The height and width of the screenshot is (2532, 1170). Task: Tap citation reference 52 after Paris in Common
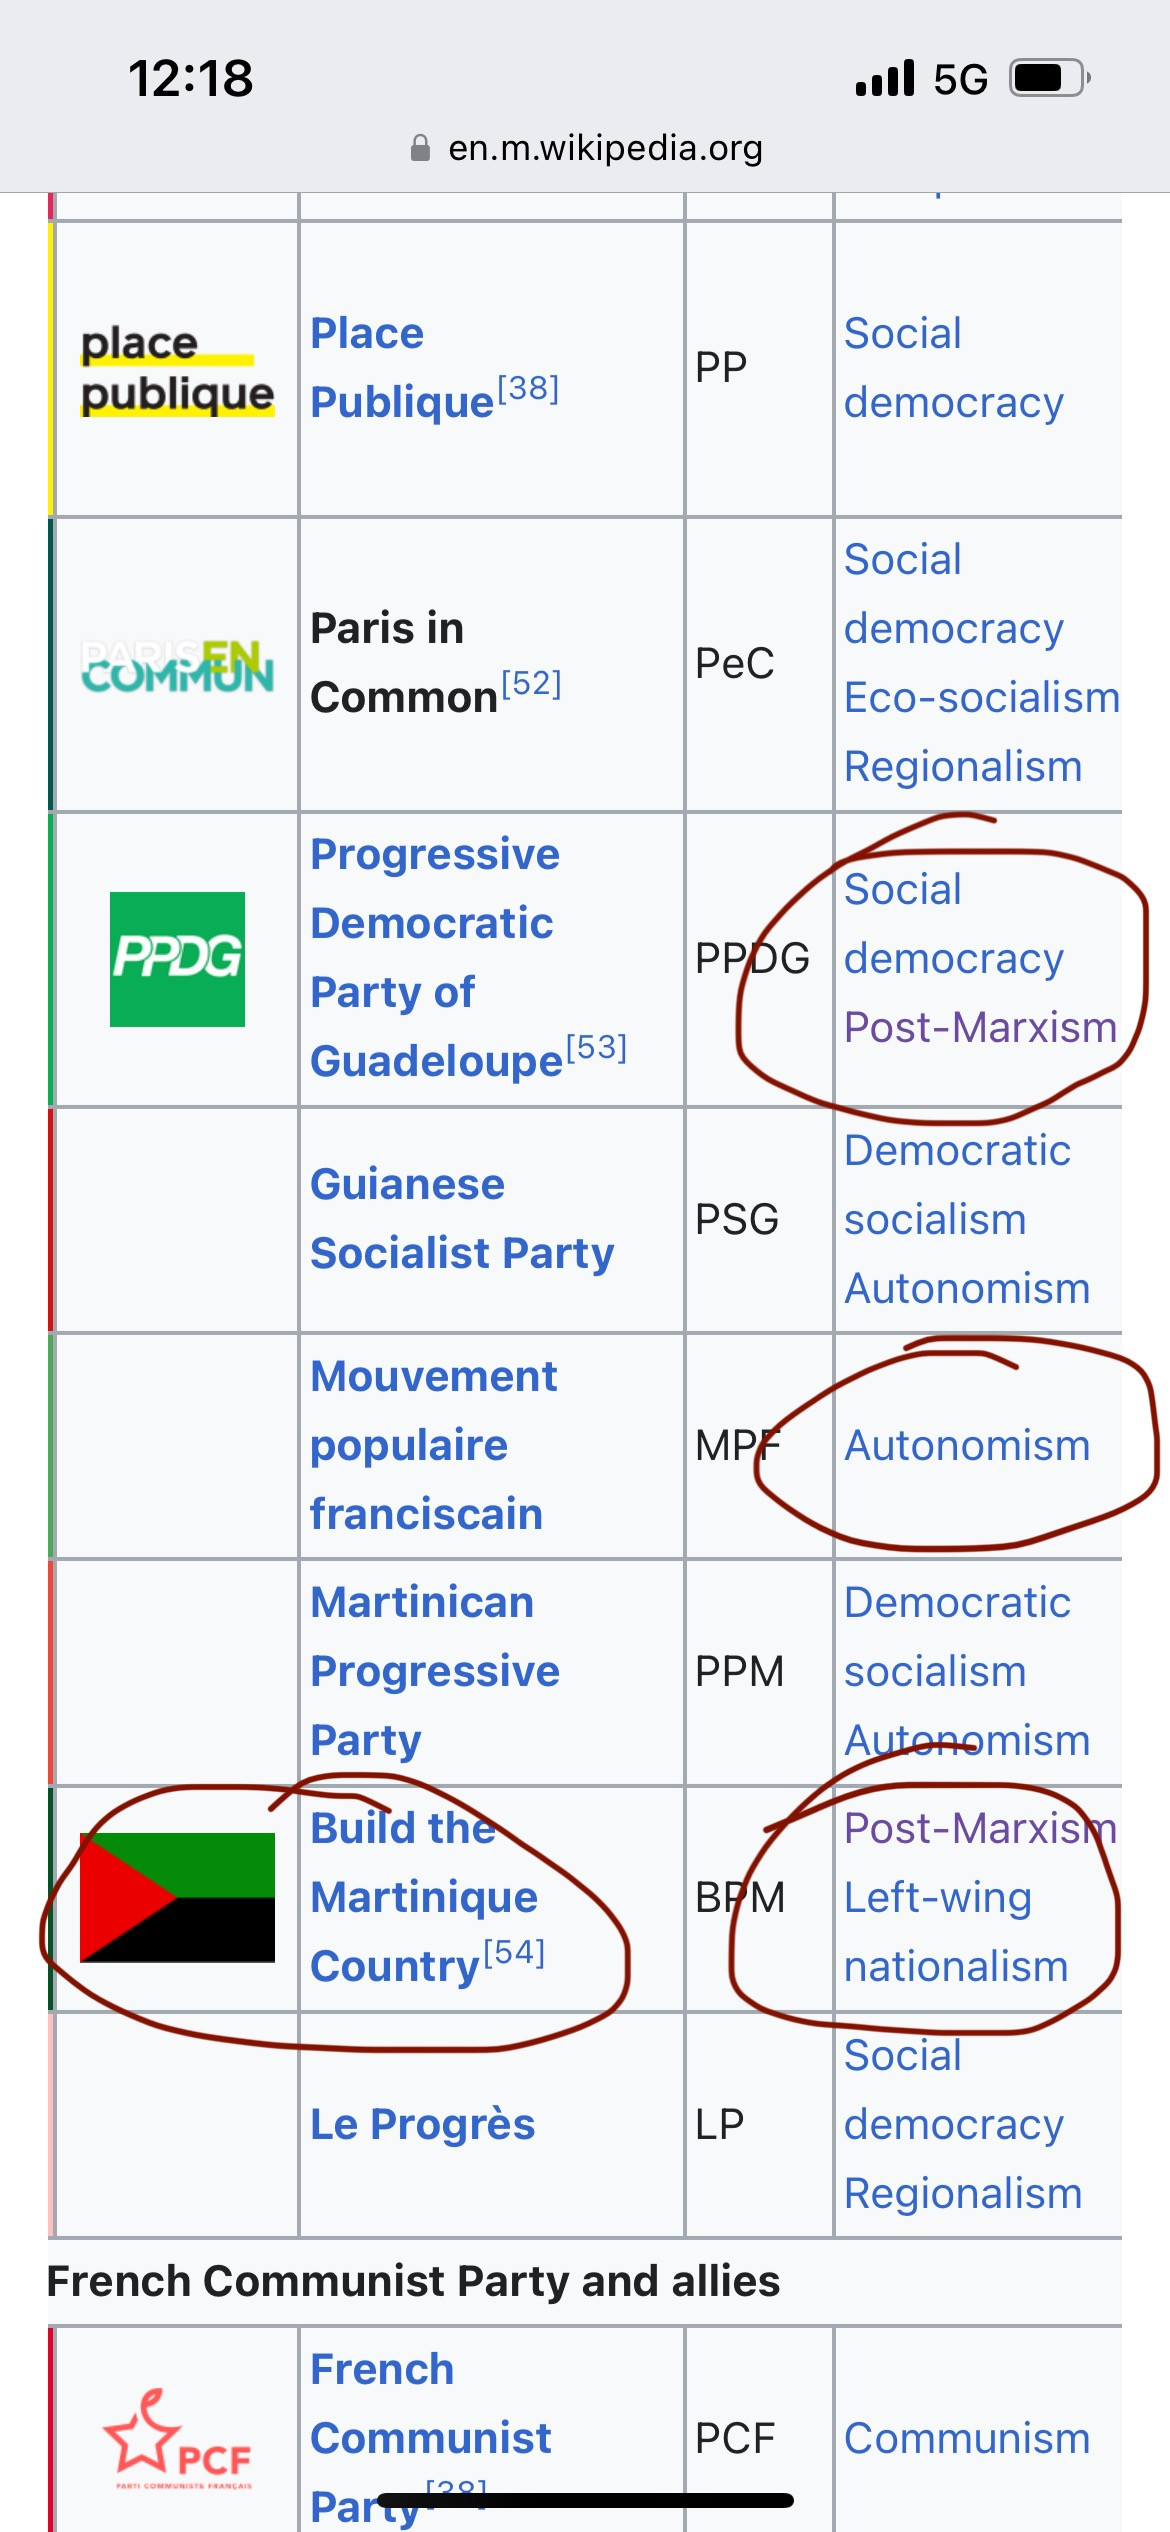[x=531, y=684]
